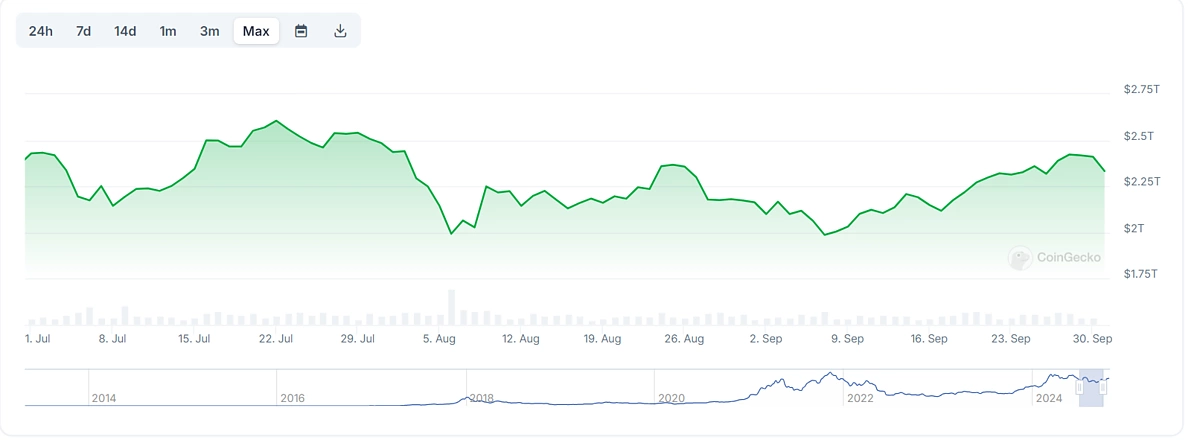The image size is (1200, 440).
Task: Click the tallest volume bar near 5. Aug
Action: click(452, 307)
